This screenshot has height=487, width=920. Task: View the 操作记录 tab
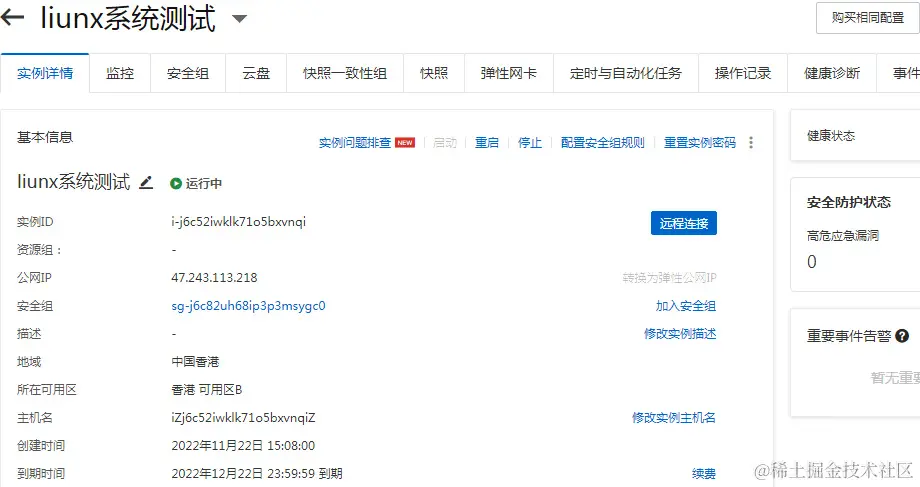[x=743, y=73]
